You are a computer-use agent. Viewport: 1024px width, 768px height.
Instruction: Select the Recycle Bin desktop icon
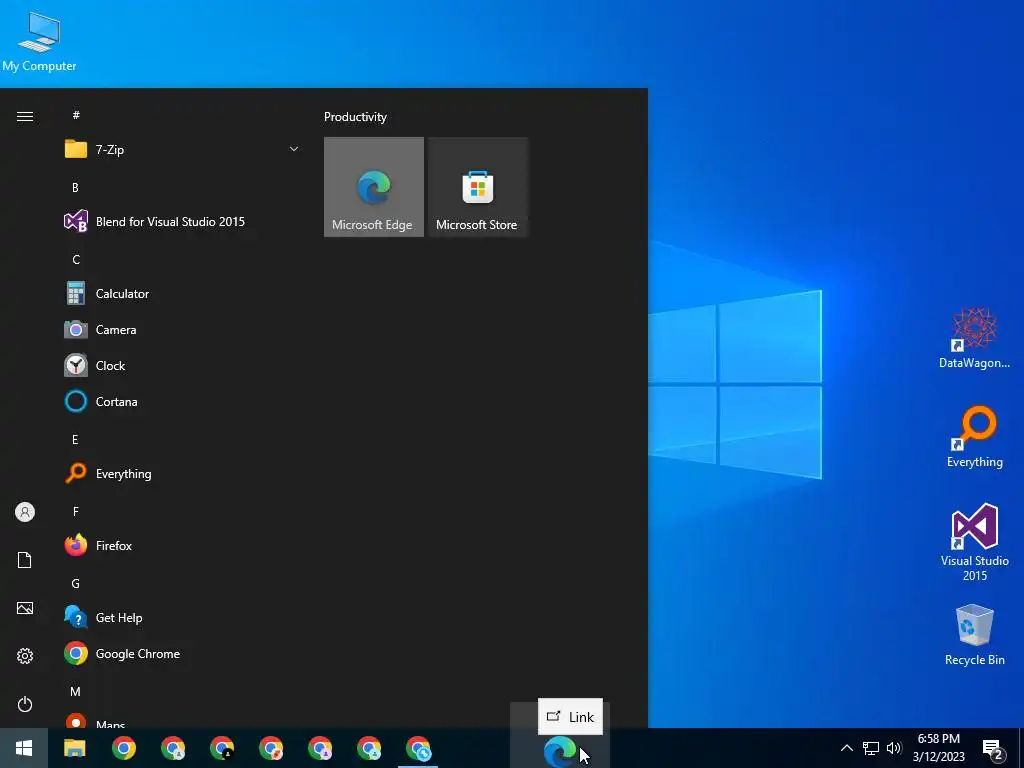(x=974, y=635)
